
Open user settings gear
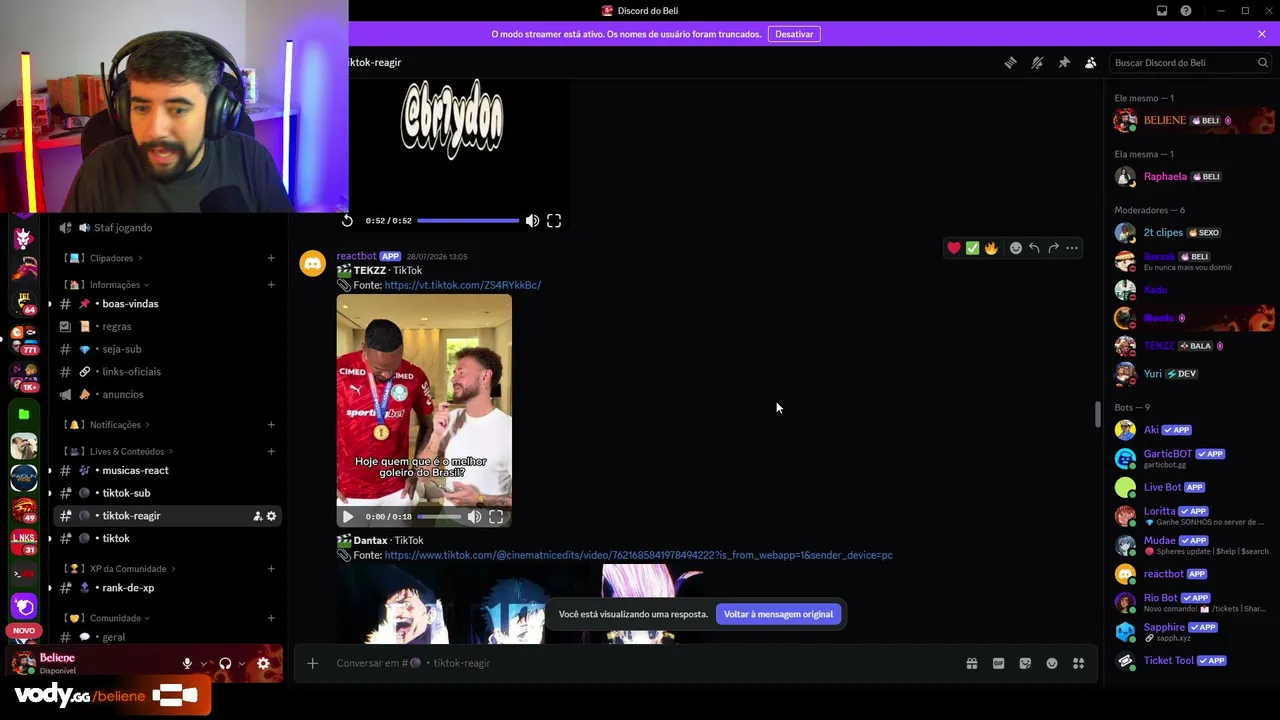point(263,663)
